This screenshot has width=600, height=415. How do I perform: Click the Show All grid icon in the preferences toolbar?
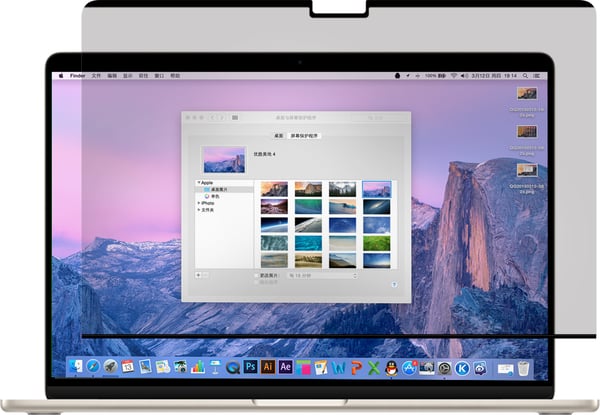click(x=235, y=117)
